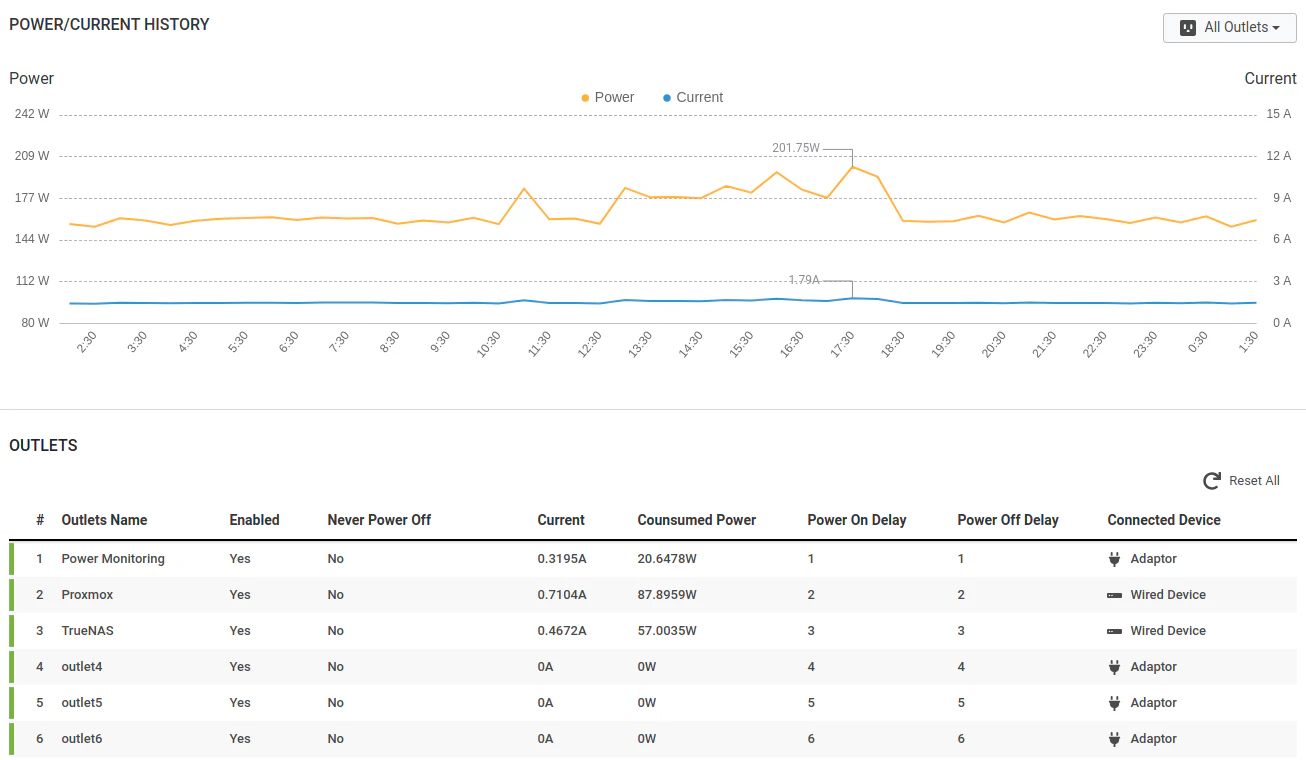Toggle the Current series in the legend
Image resolution: width=1306 pixels, height=760 pixels.
point(692,97)
